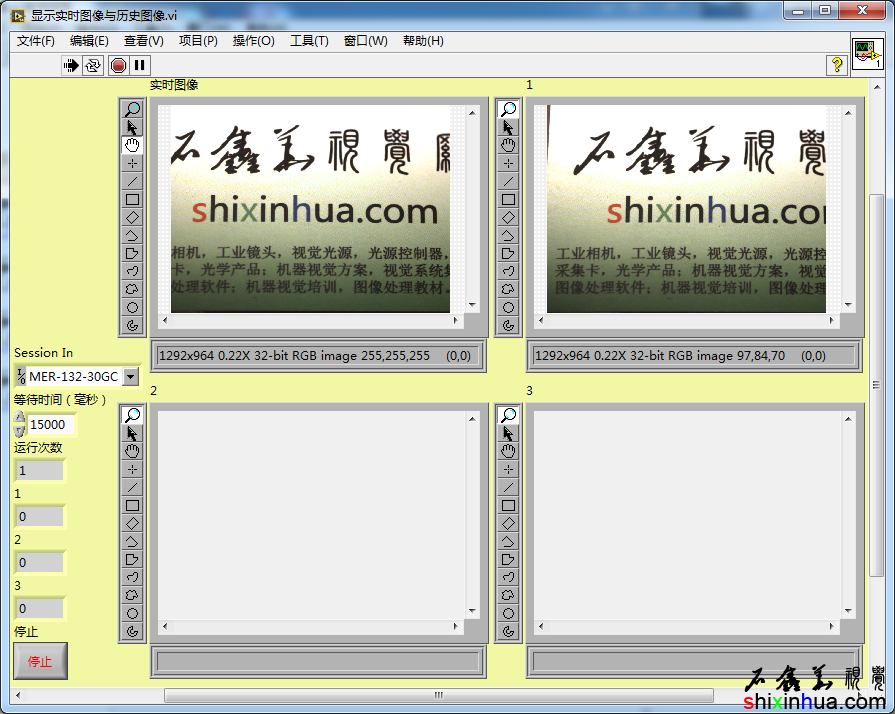This screenshot has width=895, height=714.
Task: Click the 运行次数 run count indicator
Action: (40, 471)
